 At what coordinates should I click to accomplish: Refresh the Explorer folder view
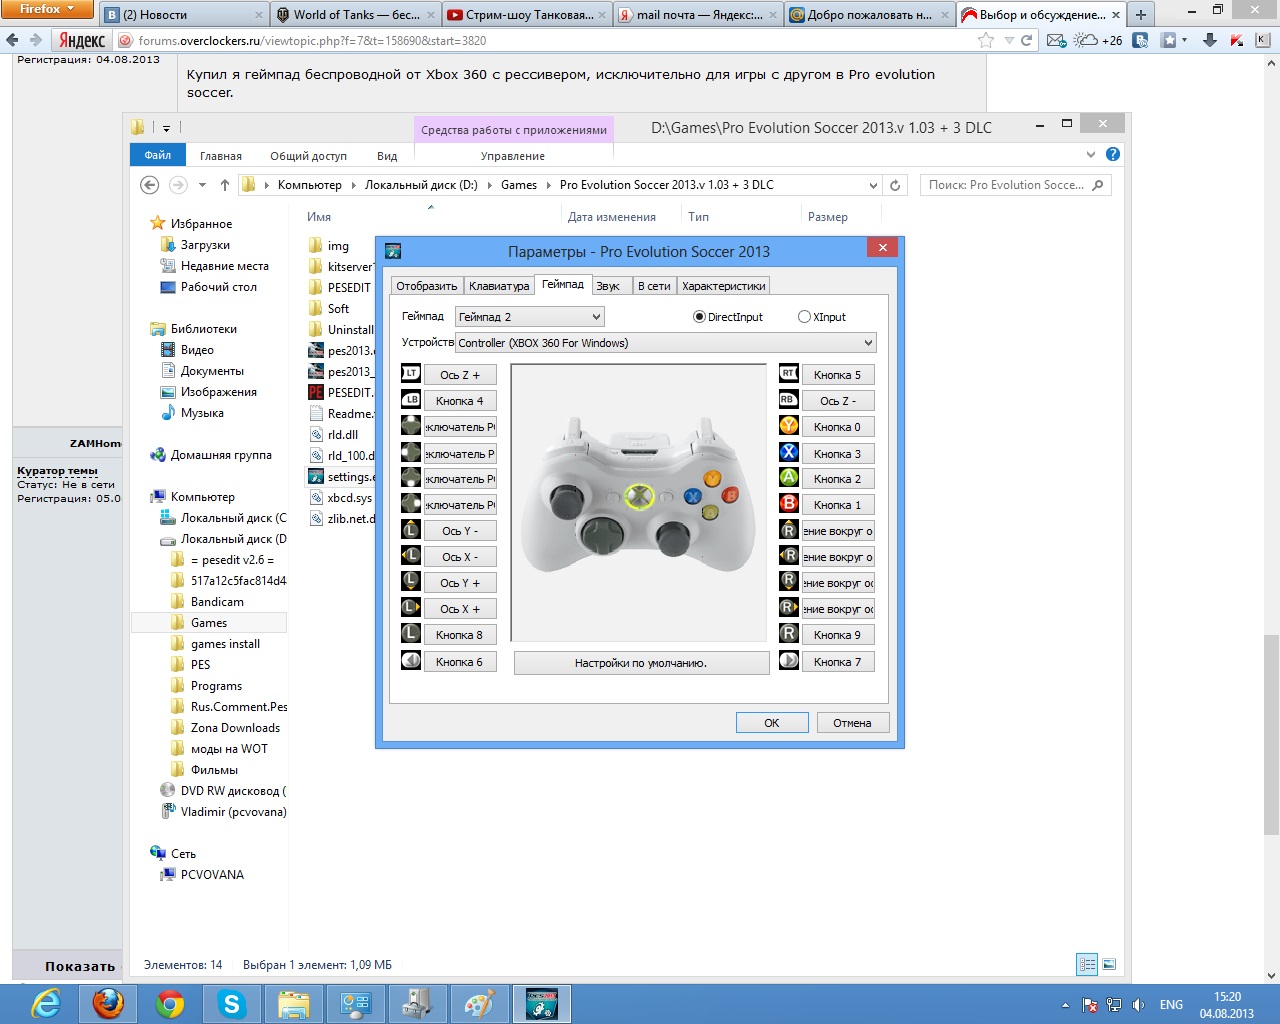point(896,185)
